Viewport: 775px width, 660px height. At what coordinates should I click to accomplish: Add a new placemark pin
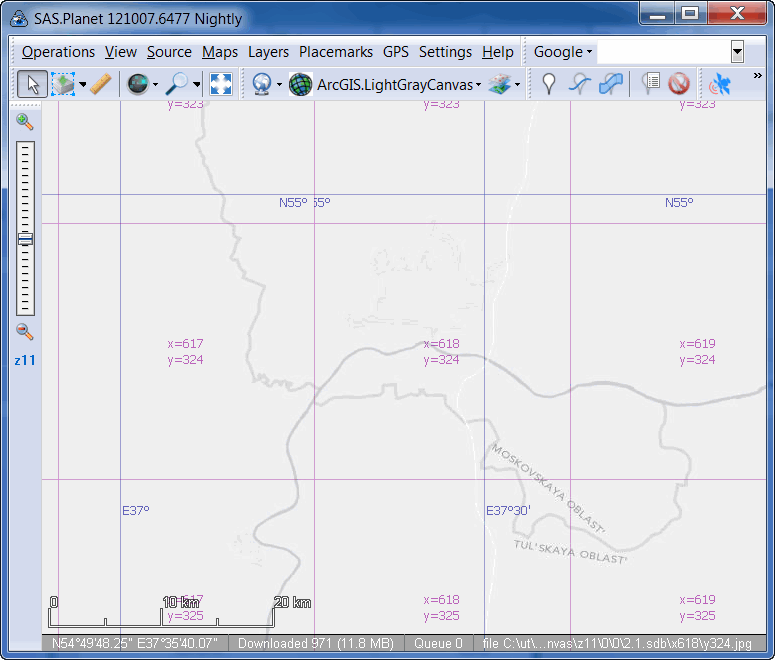[548, 85]
